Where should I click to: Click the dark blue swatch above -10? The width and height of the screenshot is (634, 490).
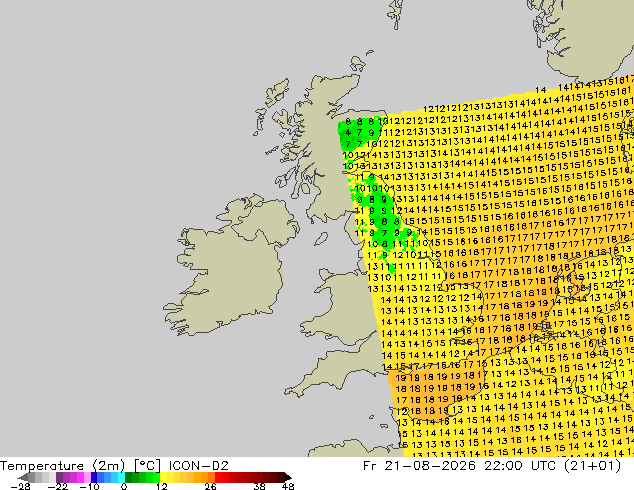pos(94,477)
